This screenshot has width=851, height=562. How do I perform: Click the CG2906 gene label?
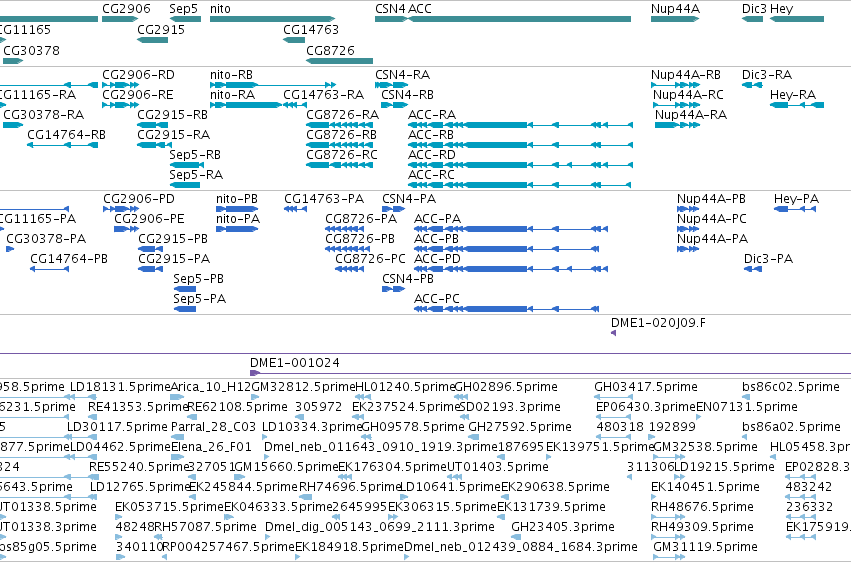(126, 9)
